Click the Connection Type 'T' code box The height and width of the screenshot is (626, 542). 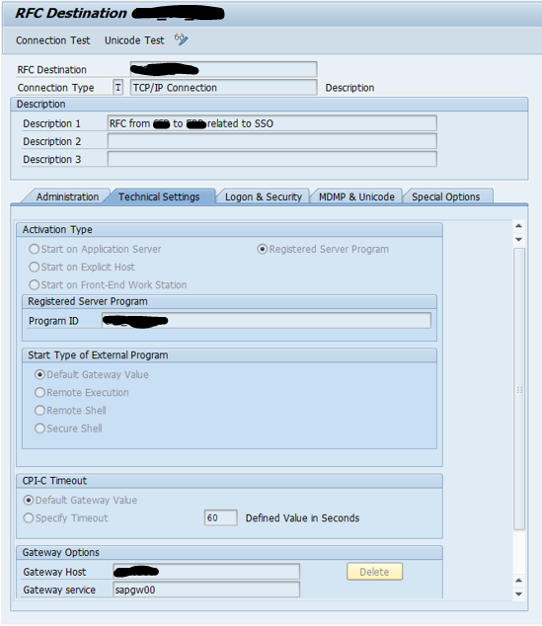point(118,87)
